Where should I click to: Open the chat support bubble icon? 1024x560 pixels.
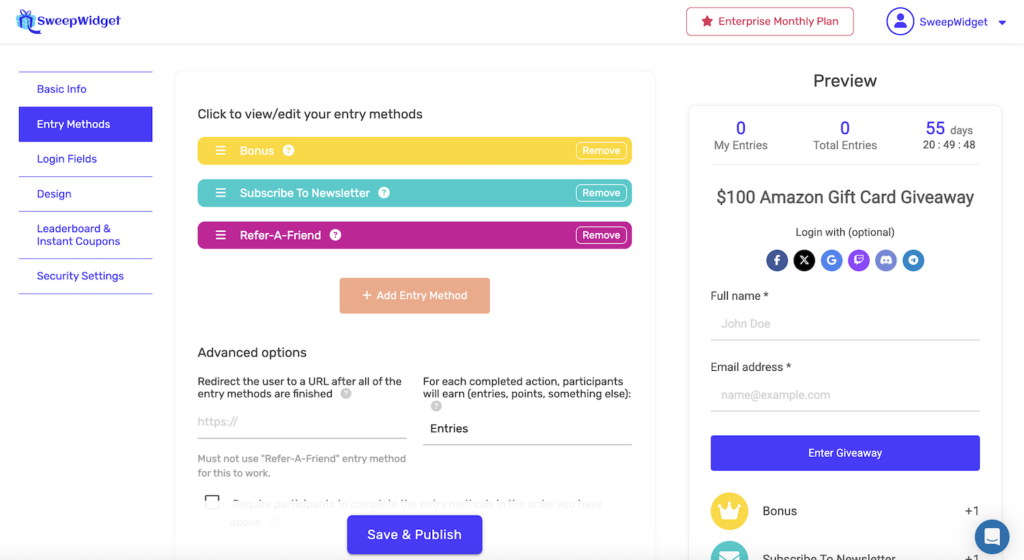click(992, 537)
